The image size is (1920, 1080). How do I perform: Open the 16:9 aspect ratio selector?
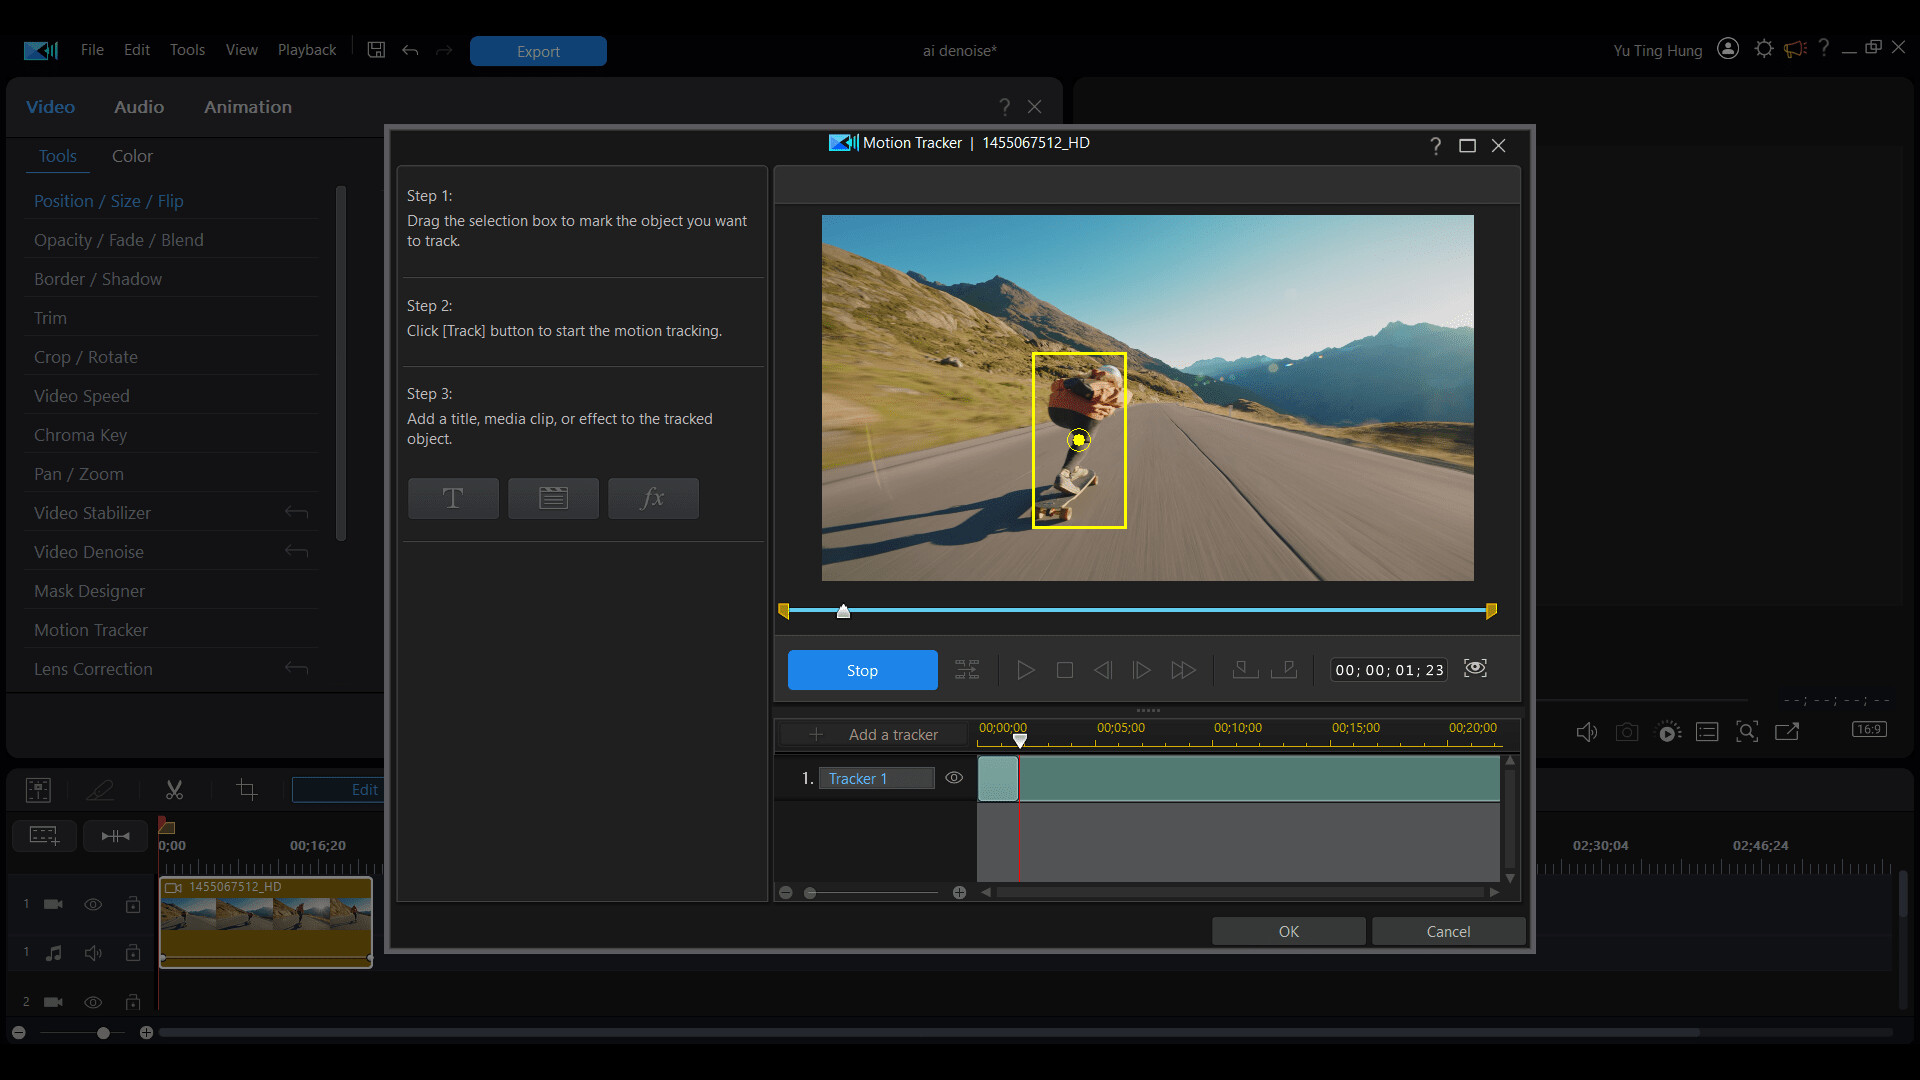[1868, 729]
